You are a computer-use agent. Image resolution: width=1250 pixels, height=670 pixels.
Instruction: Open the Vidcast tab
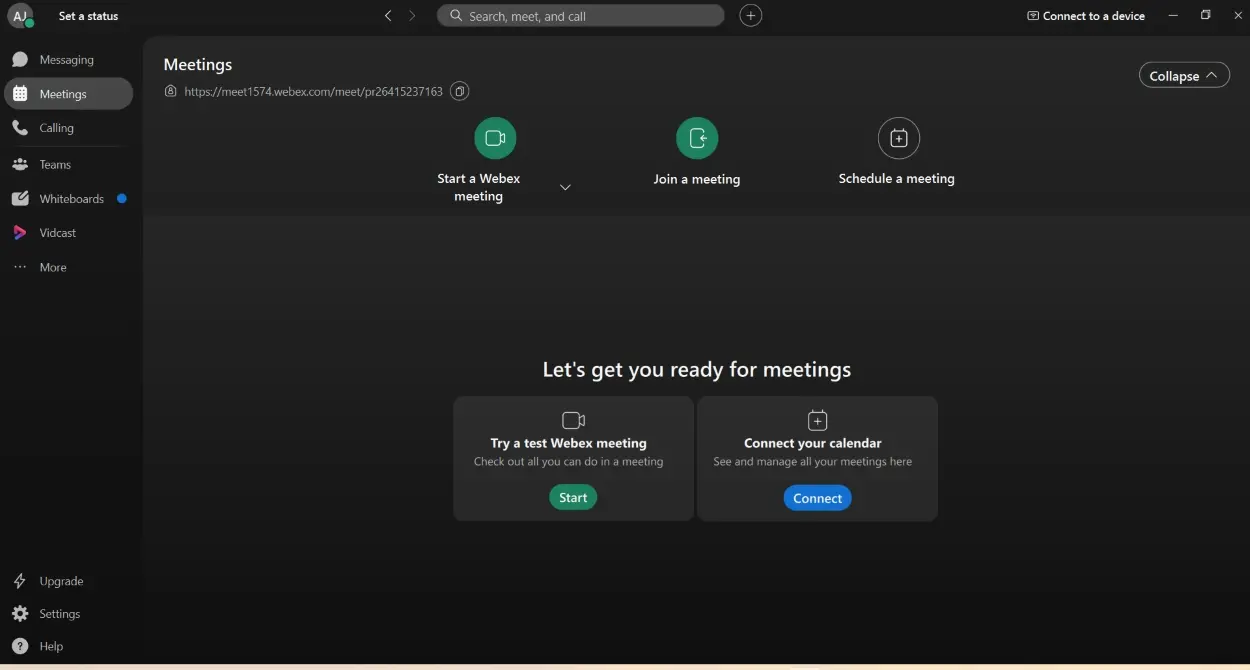[68, 233]
